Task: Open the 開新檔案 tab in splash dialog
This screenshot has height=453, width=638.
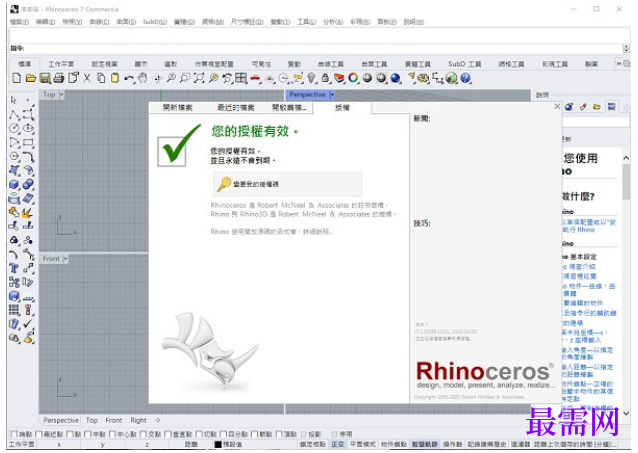Action: tap(177, 108)
